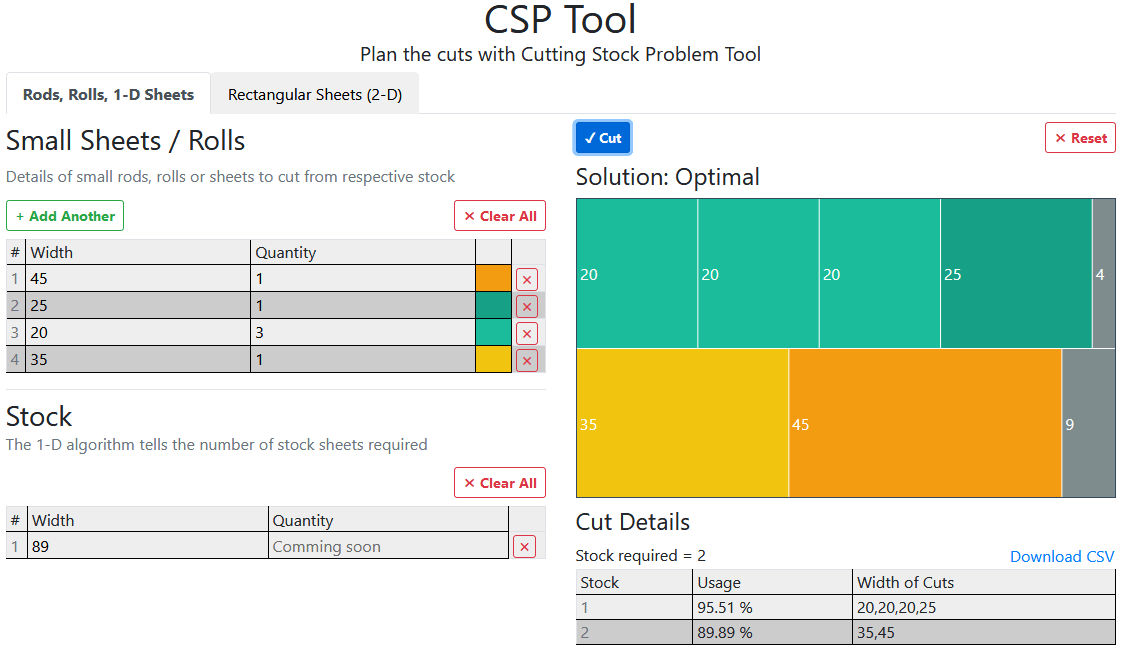This screenshot has height=652, width=1125.
Task: Delete the 25-width sheet row
Action: tap(526, 306)
